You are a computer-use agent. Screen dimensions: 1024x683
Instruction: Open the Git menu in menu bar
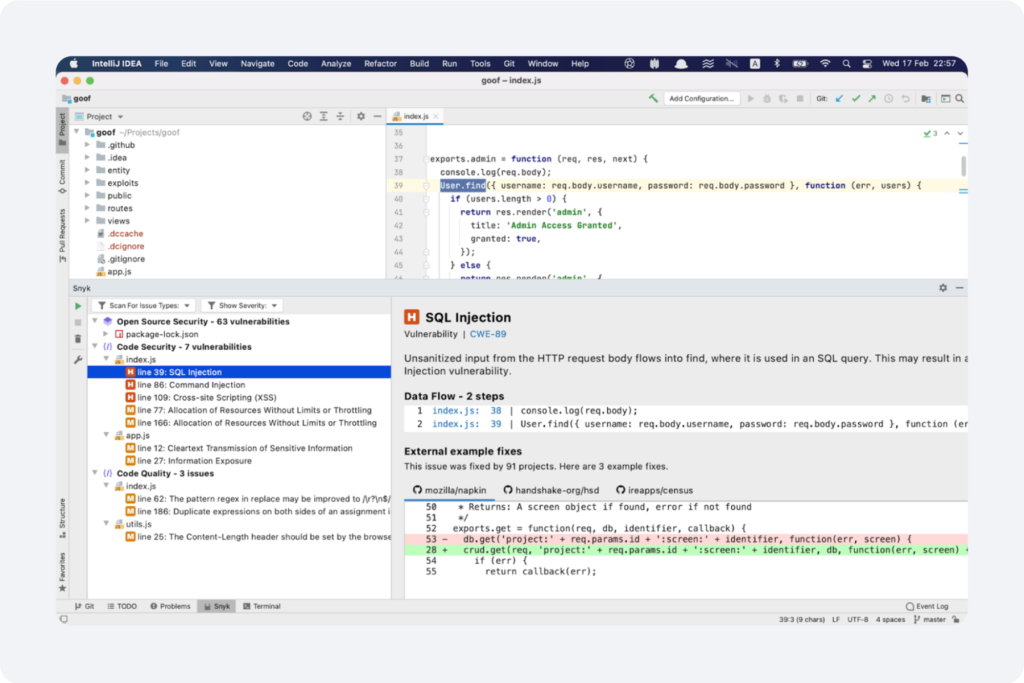click(x=509, y=64)
